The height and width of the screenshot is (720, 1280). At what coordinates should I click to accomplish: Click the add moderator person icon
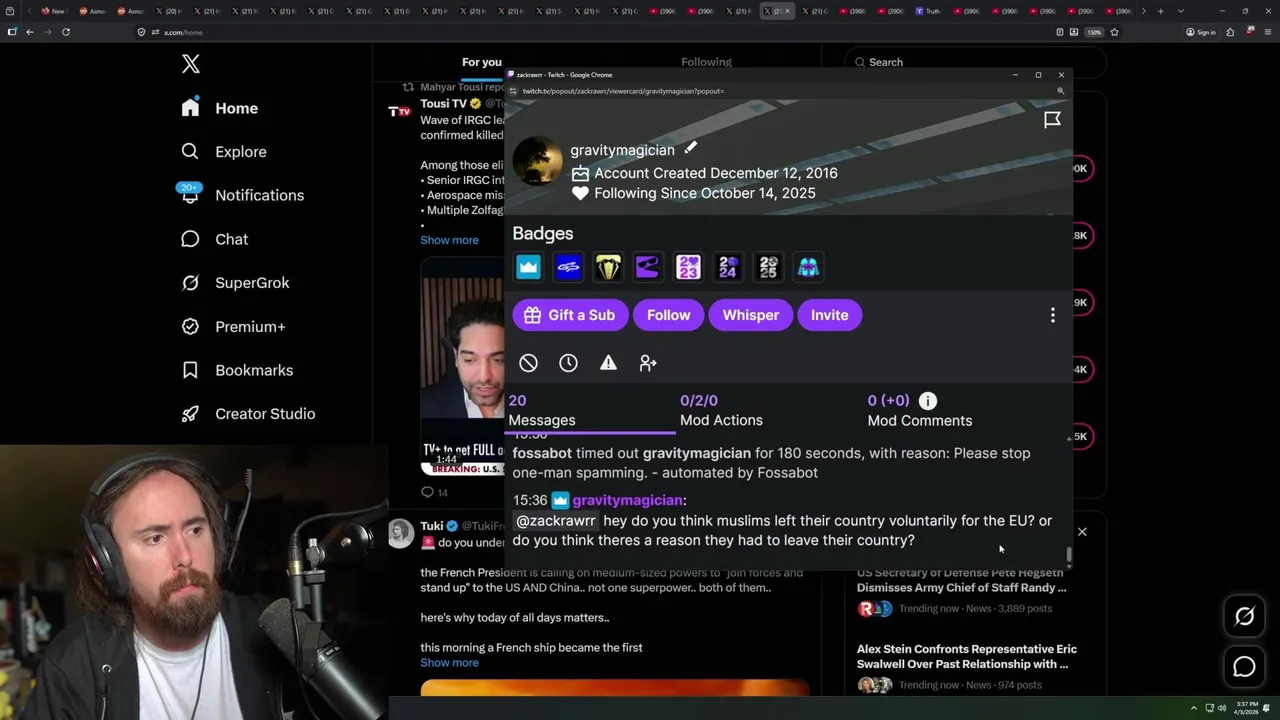point(648,363)
